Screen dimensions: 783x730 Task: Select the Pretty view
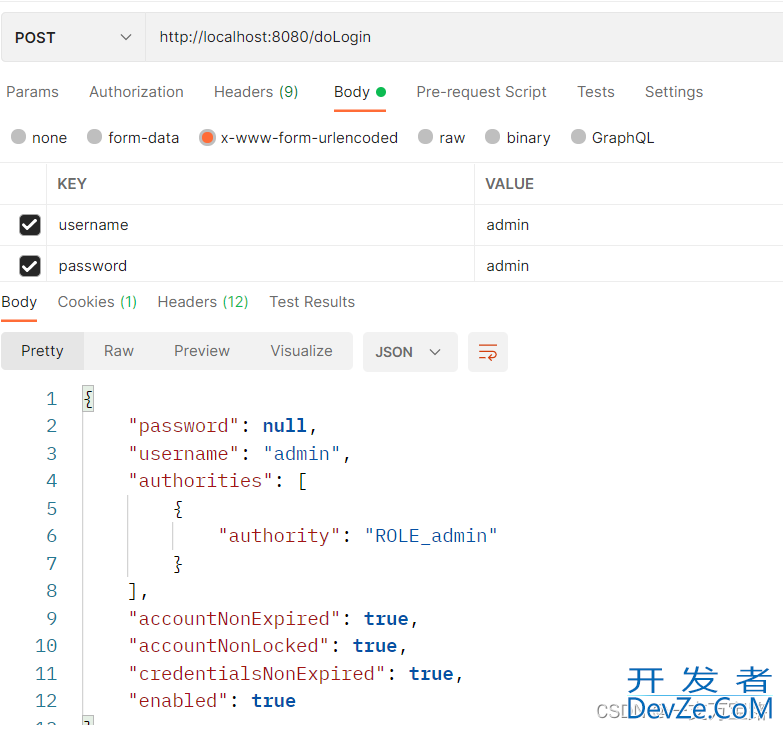click(42, 351)
